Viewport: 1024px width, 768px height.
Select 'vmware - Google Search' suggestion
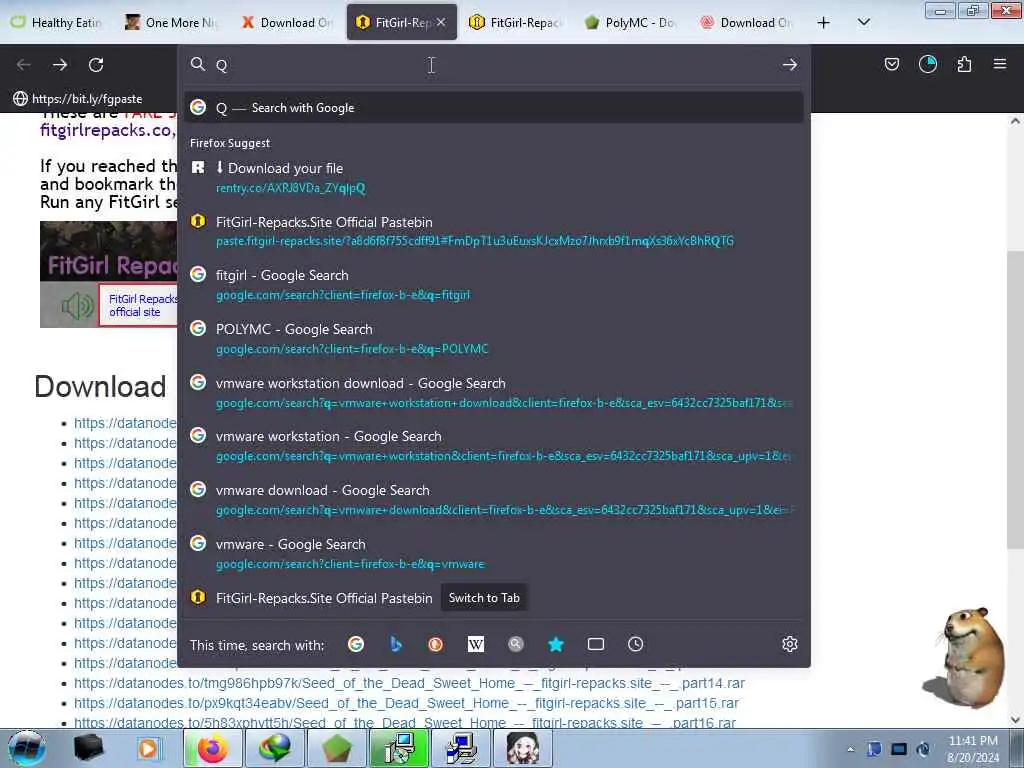point(493,553)
